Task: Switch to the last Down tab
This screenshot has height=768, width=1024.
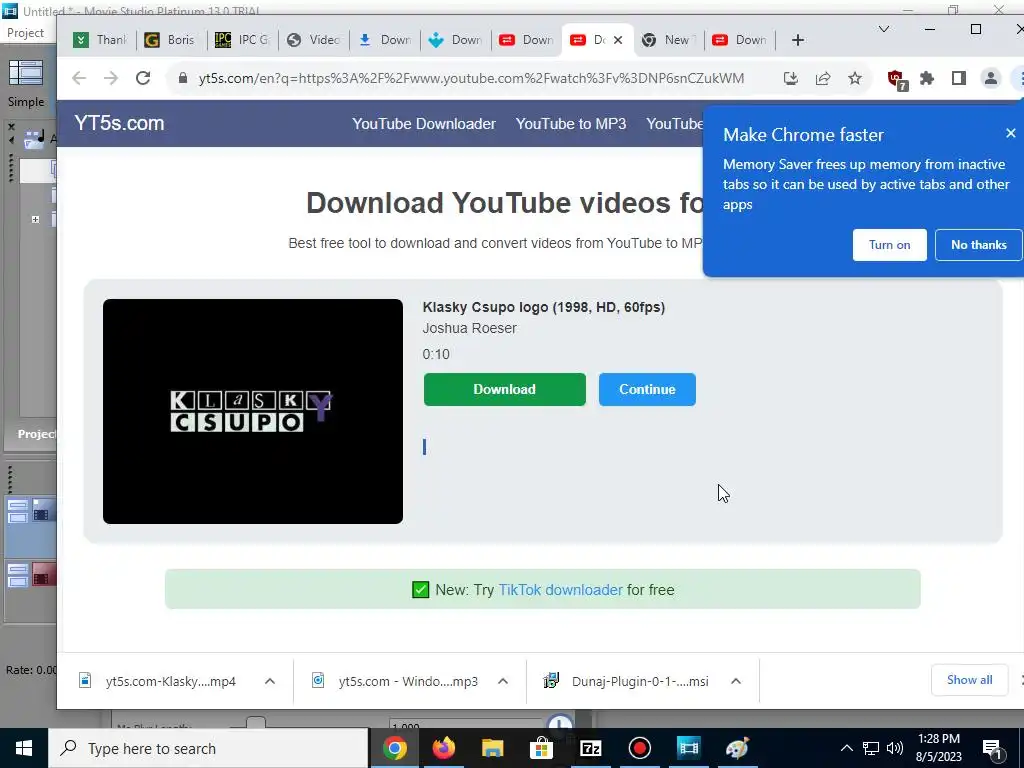Action: pyautogui.click(x=740, y=40)
